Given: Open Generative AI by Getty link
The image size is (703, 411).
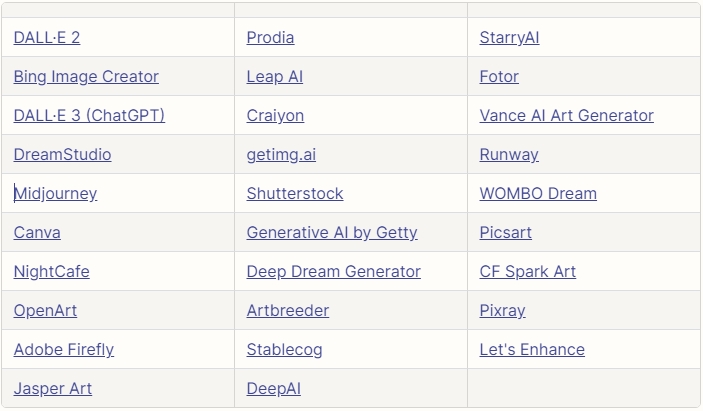Looking at the screenshot, I should (x=332, y=233).
